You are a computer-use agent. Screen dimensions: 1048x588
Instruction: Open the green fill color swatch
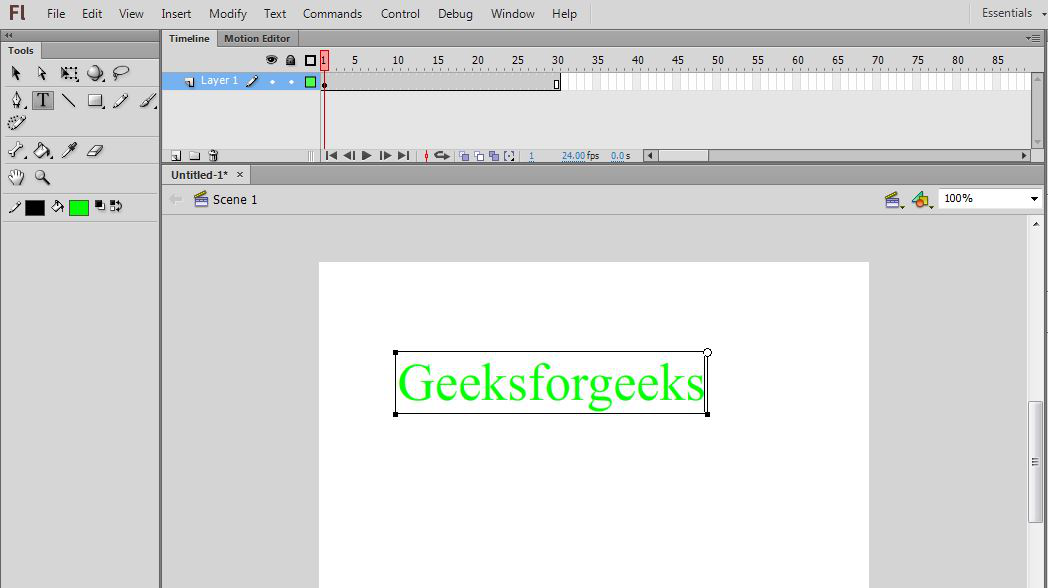[79, 208]
